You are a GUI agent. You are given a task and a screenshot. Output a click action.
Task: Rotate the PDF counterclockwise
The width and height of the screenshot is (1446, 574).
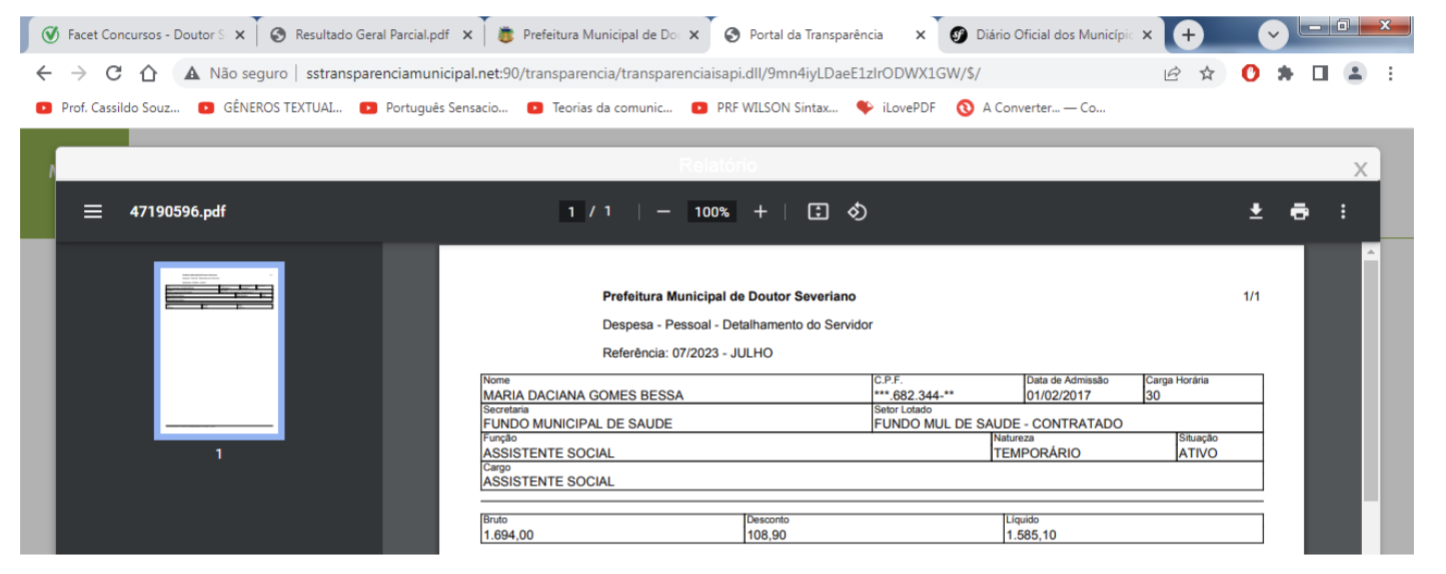coord(857,212)
